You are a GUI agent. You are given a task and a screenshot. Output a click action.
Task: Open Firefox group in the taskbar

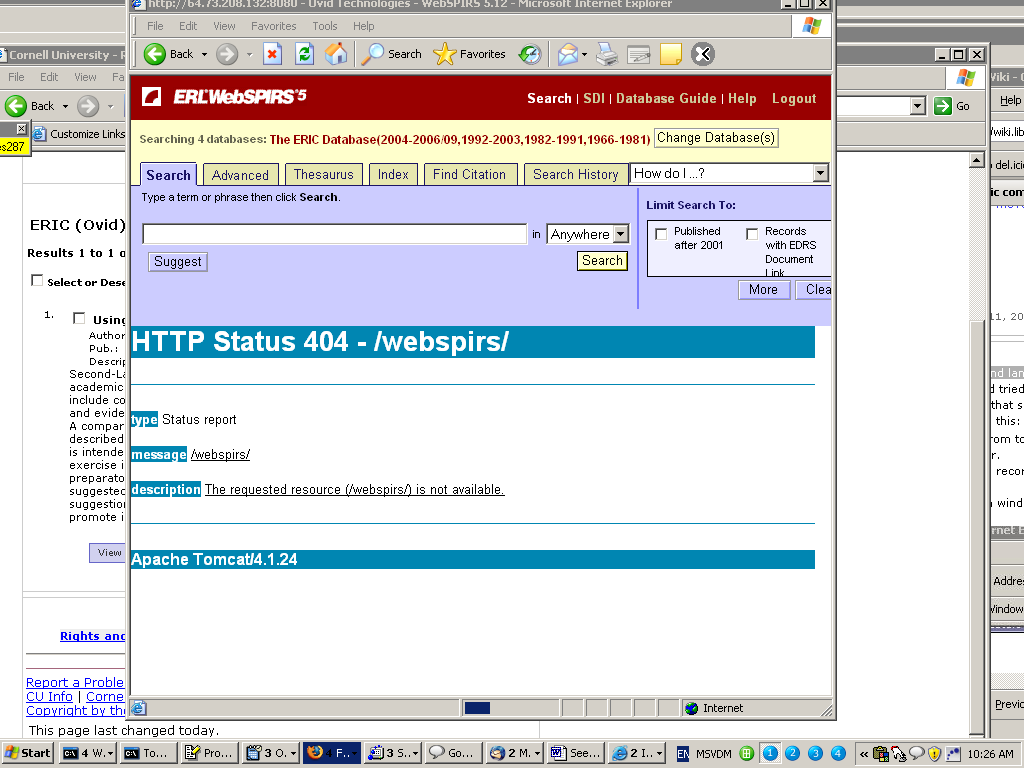tap(332, 753)
